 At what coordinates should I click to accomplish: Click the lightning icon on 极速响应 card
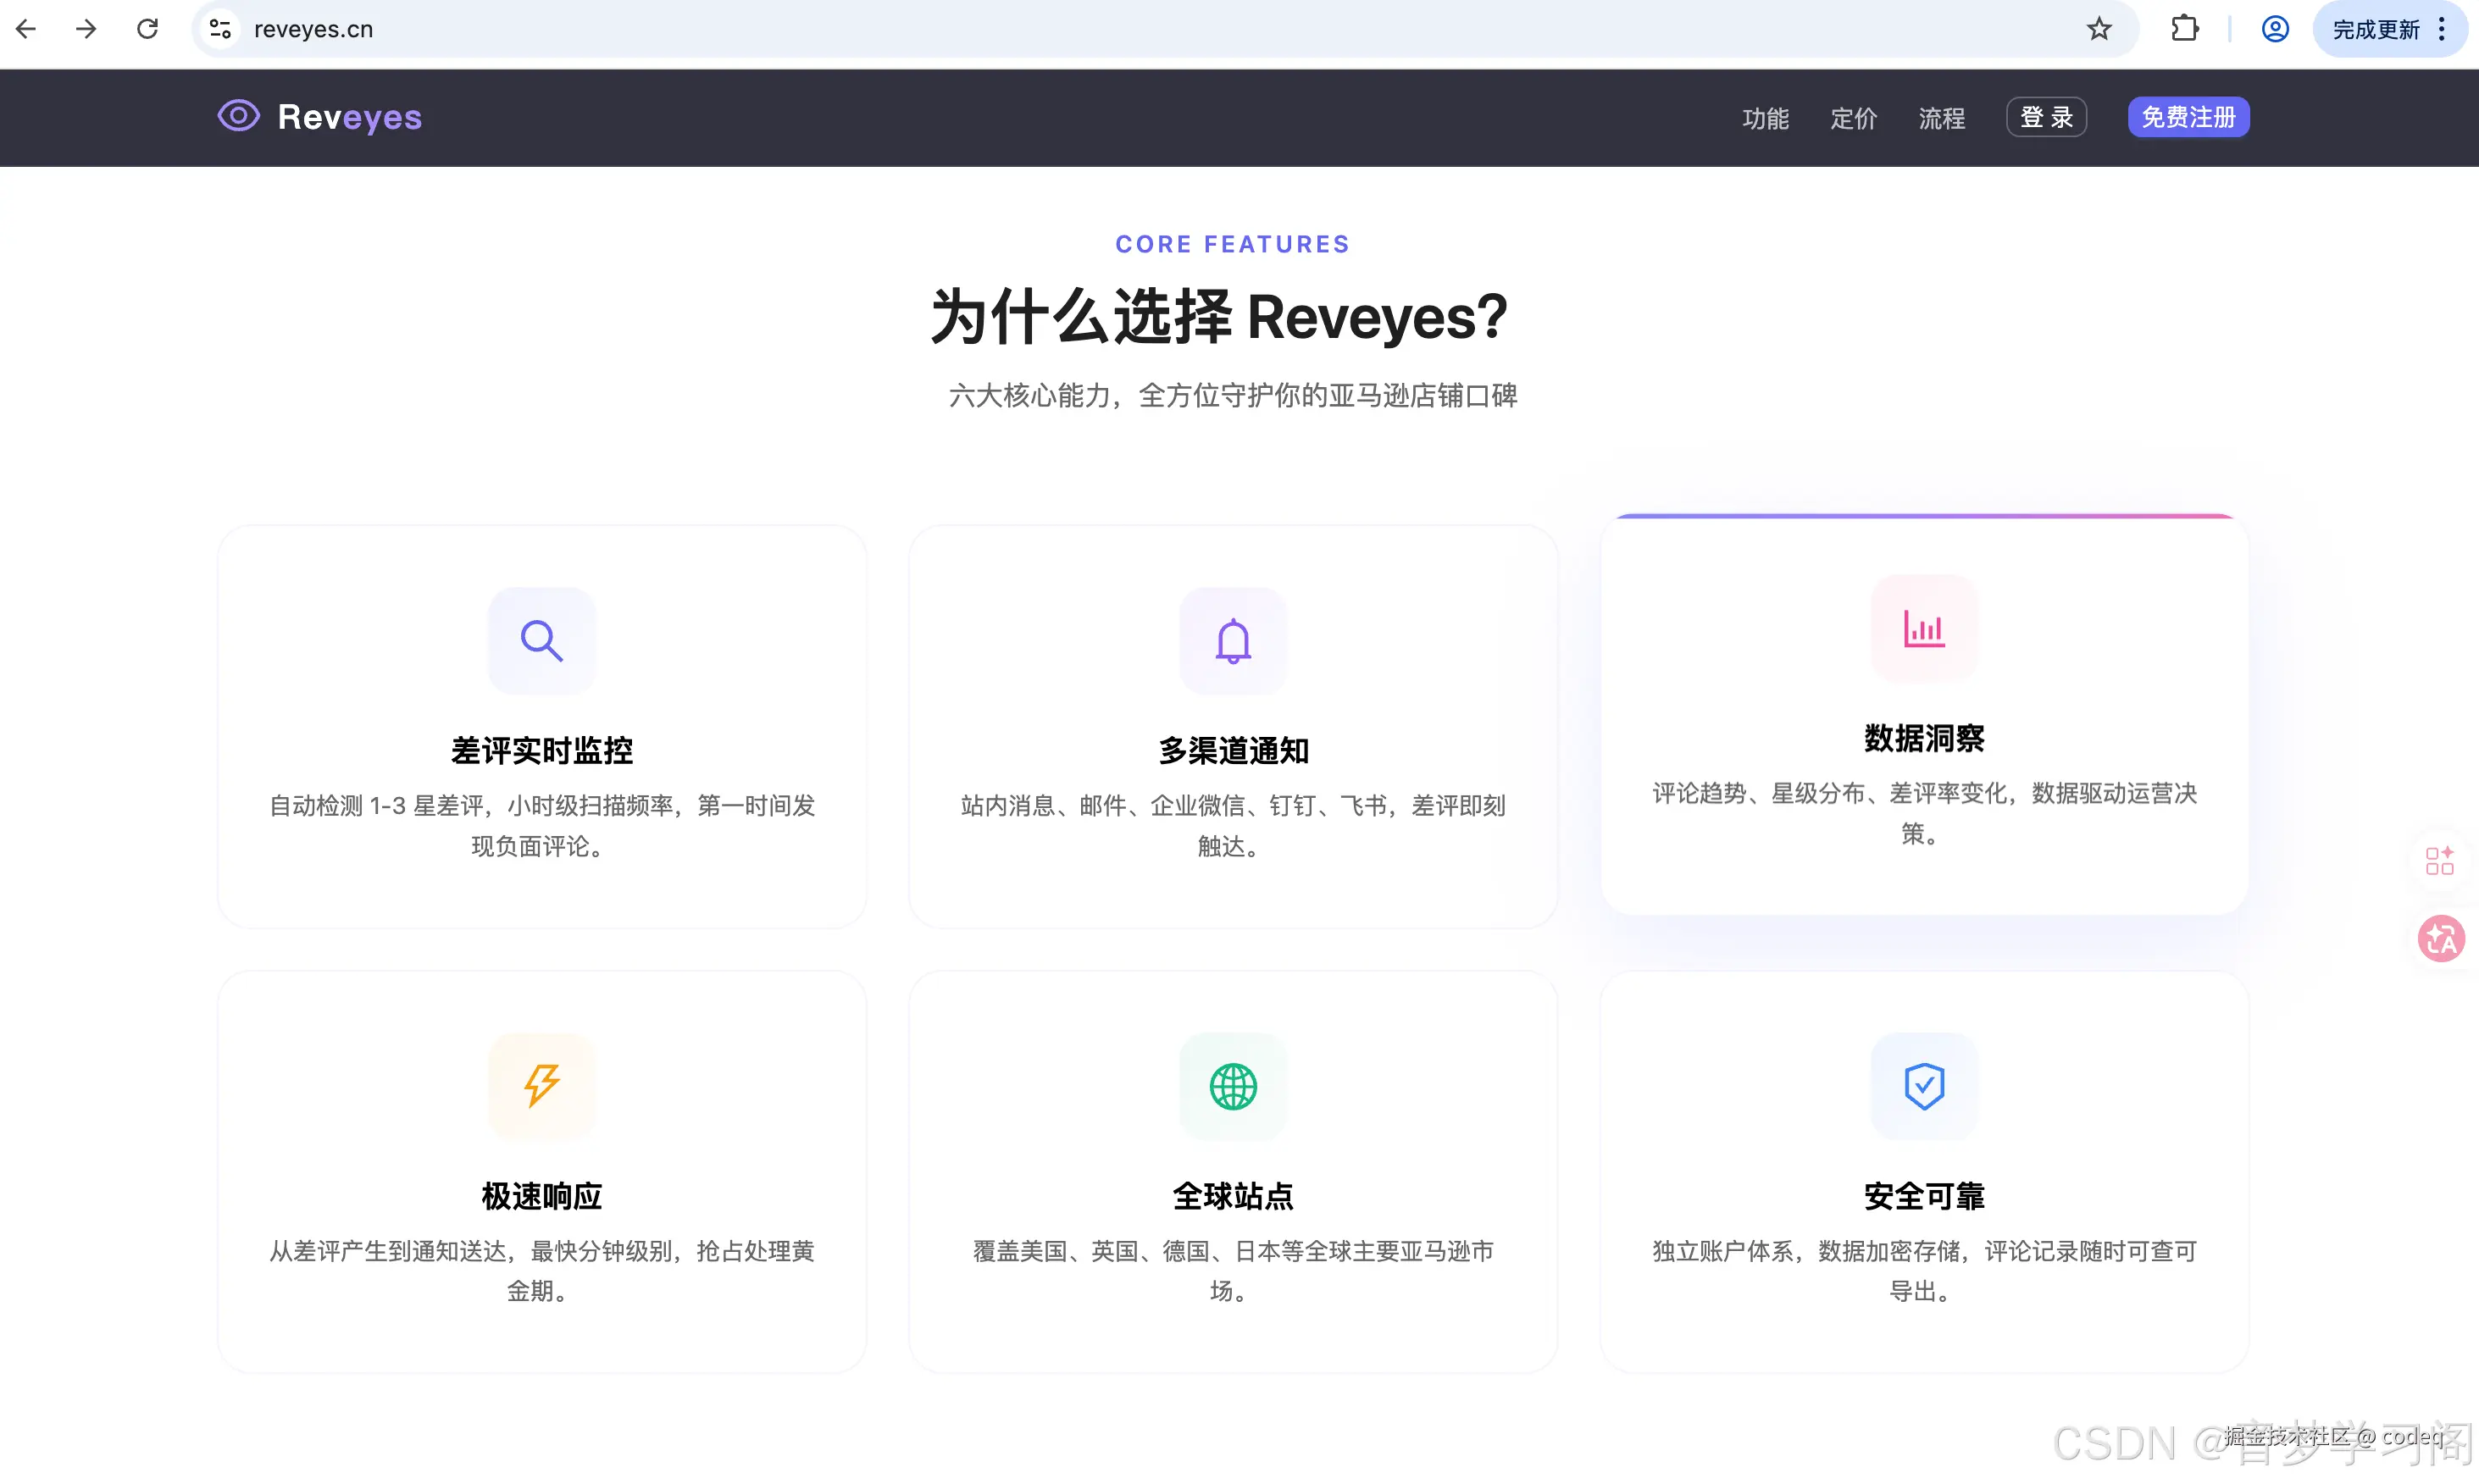(541, 1087)
